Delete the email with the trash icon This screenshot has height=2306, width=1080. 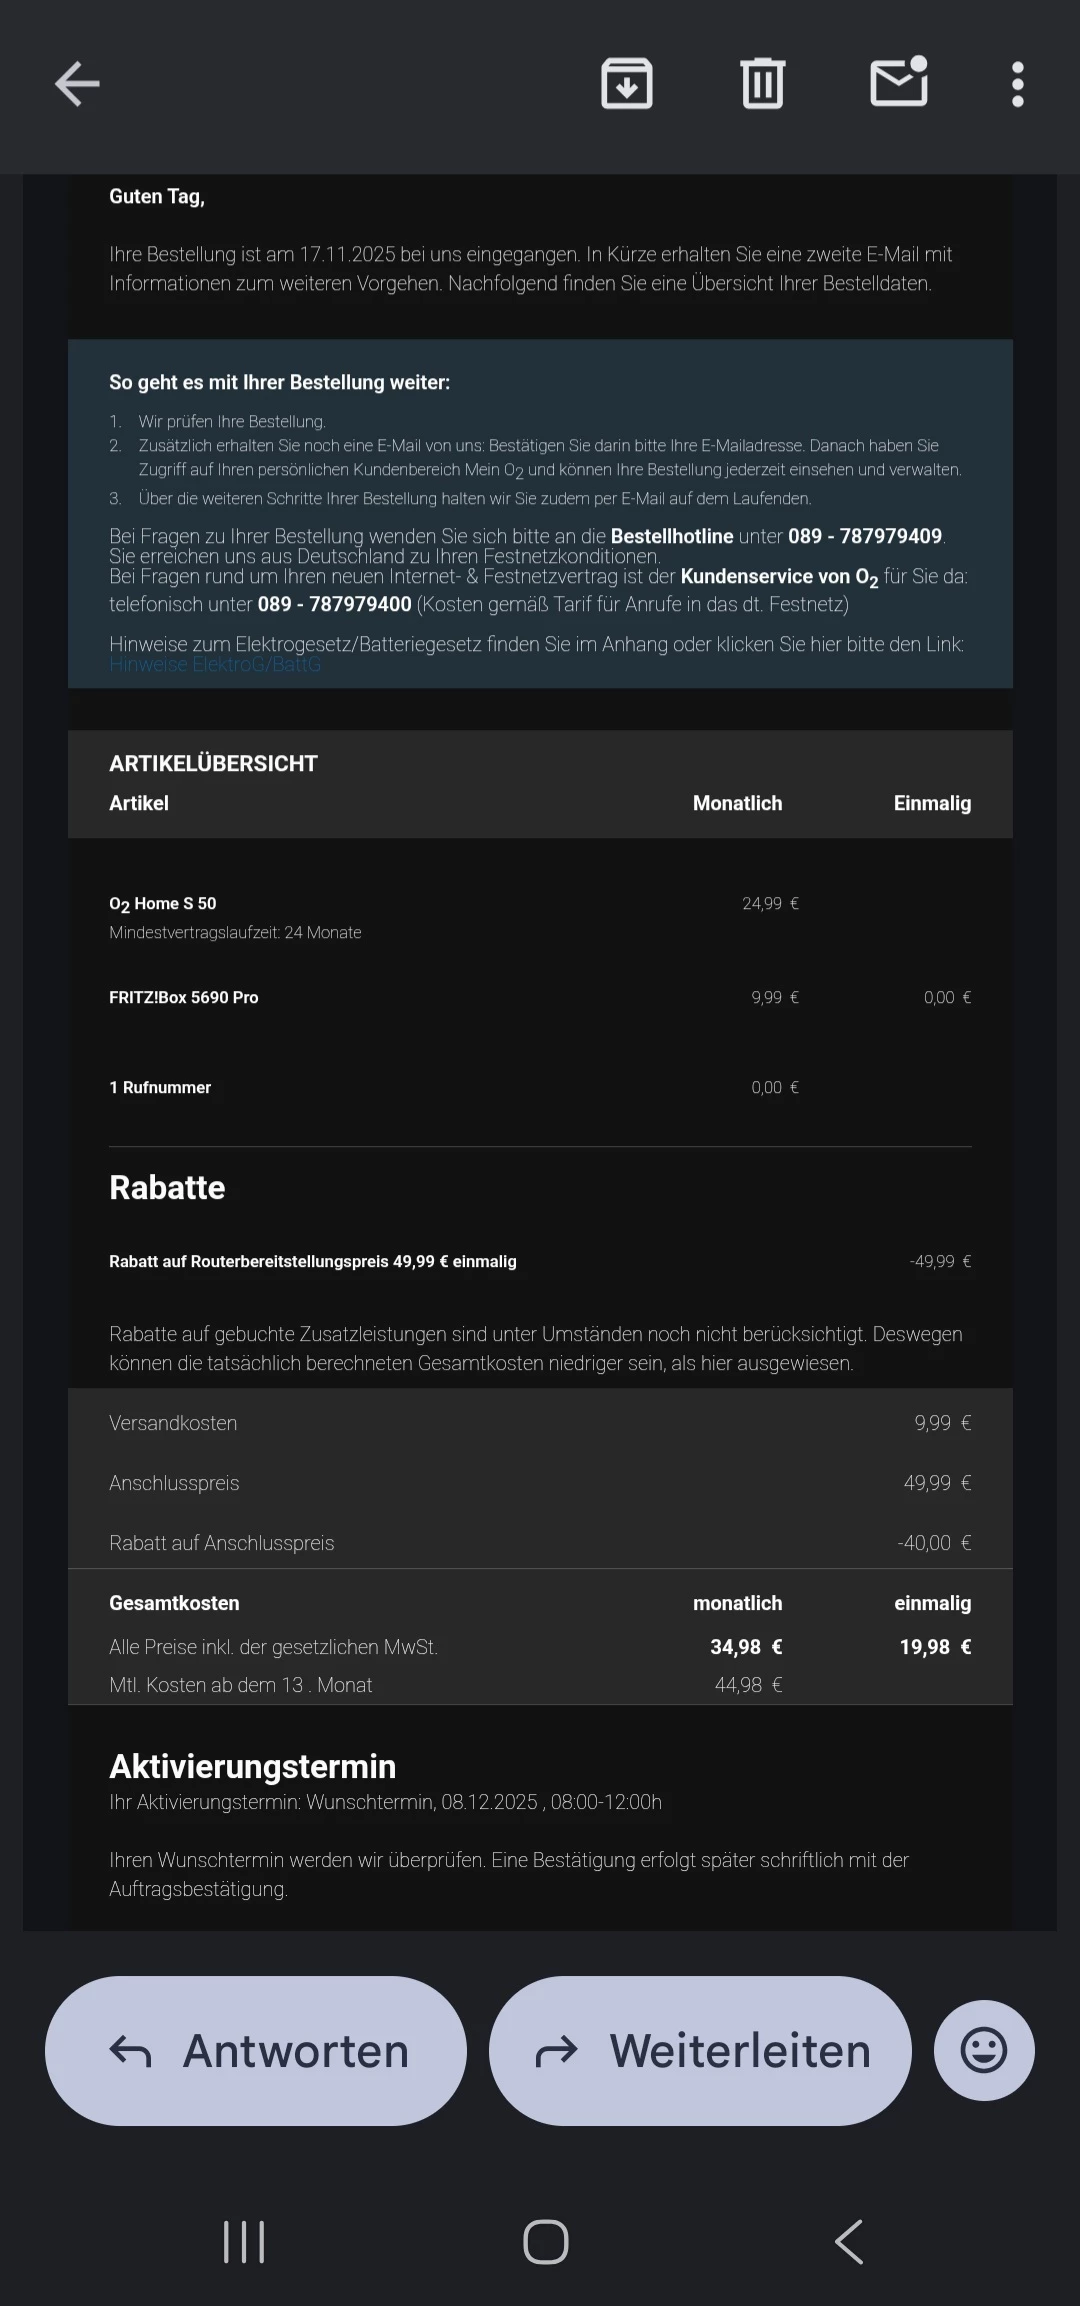[762, 84]
